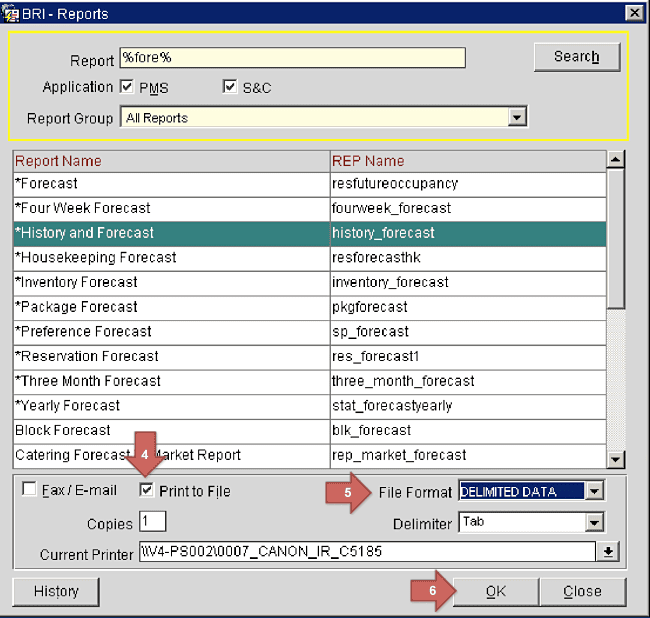The width and height of the screenshot is (650, 618).
Task: Click the report list scroll up arrow
Action: pos(616,160)
